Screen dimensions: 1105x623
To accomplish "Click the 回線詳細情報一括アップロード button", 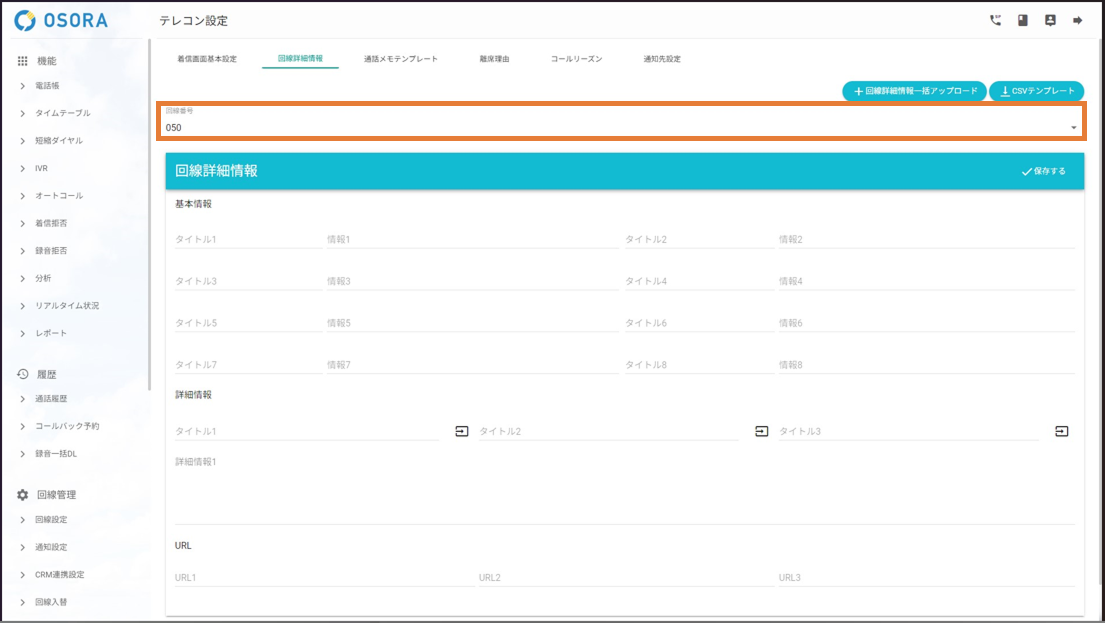I will [914, 91].
